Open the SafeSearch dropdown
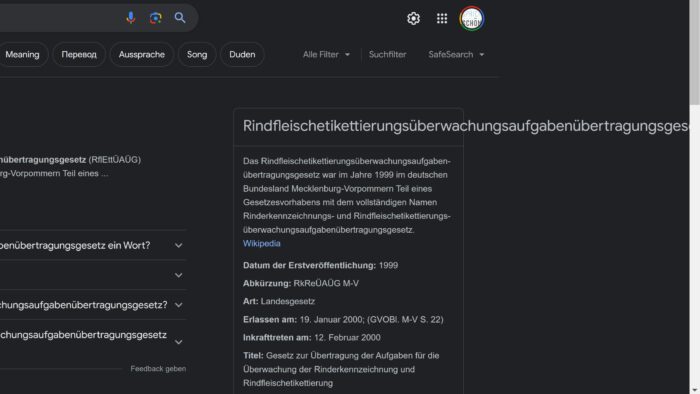The width and height of the screenshot is (700, 394). click(456, 54)
